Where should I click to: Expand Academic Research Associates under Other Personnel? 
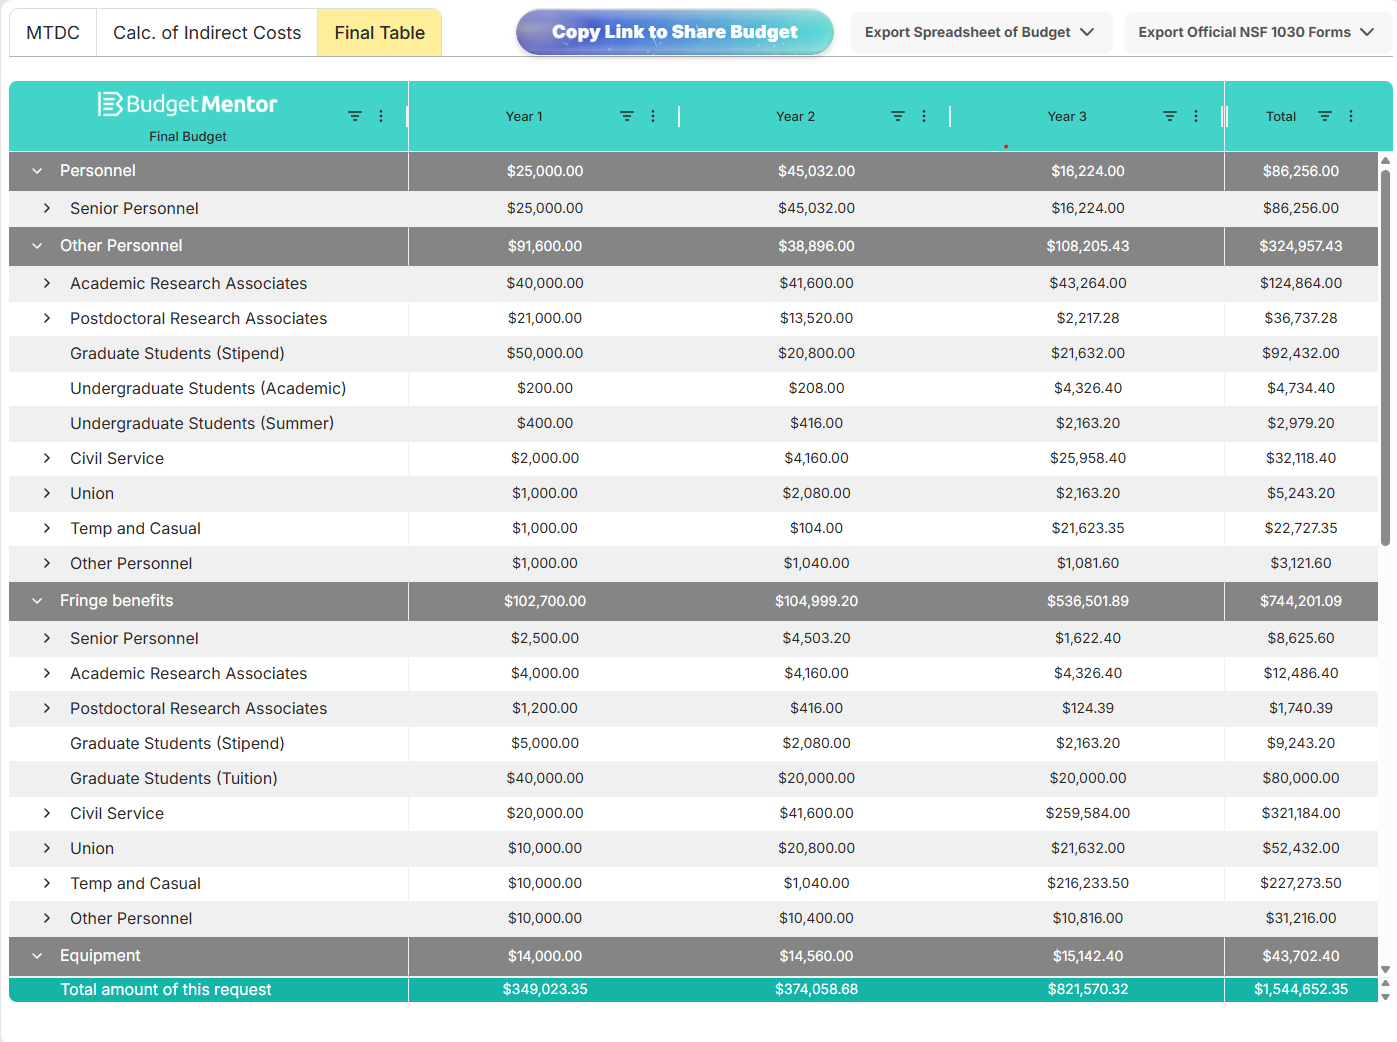tap(47, 283)
